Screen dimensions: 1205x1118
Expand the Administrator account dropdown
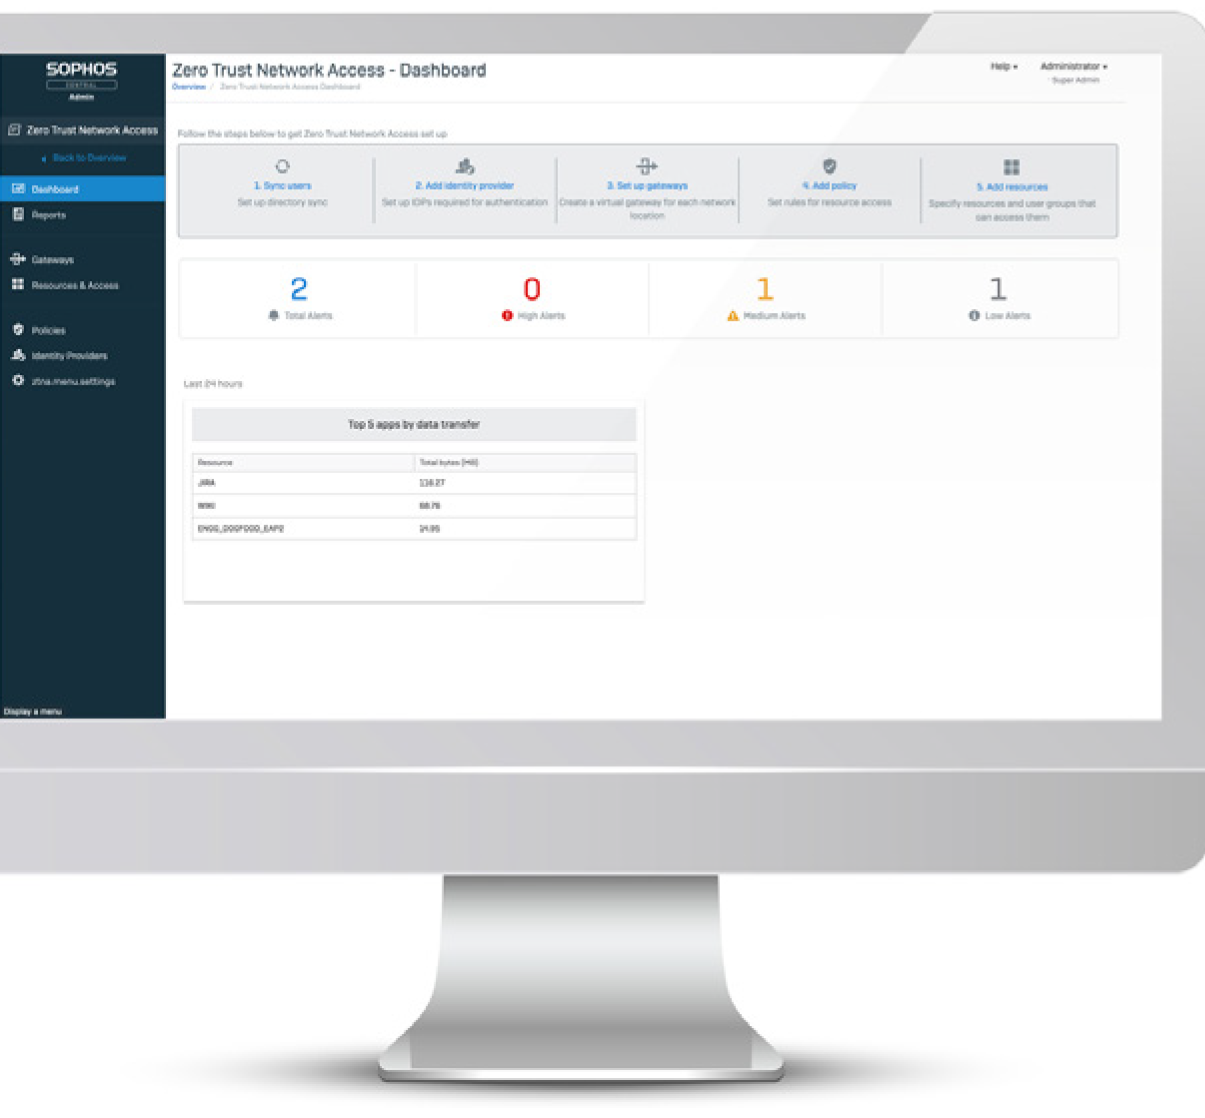[x=1073, y=67]
